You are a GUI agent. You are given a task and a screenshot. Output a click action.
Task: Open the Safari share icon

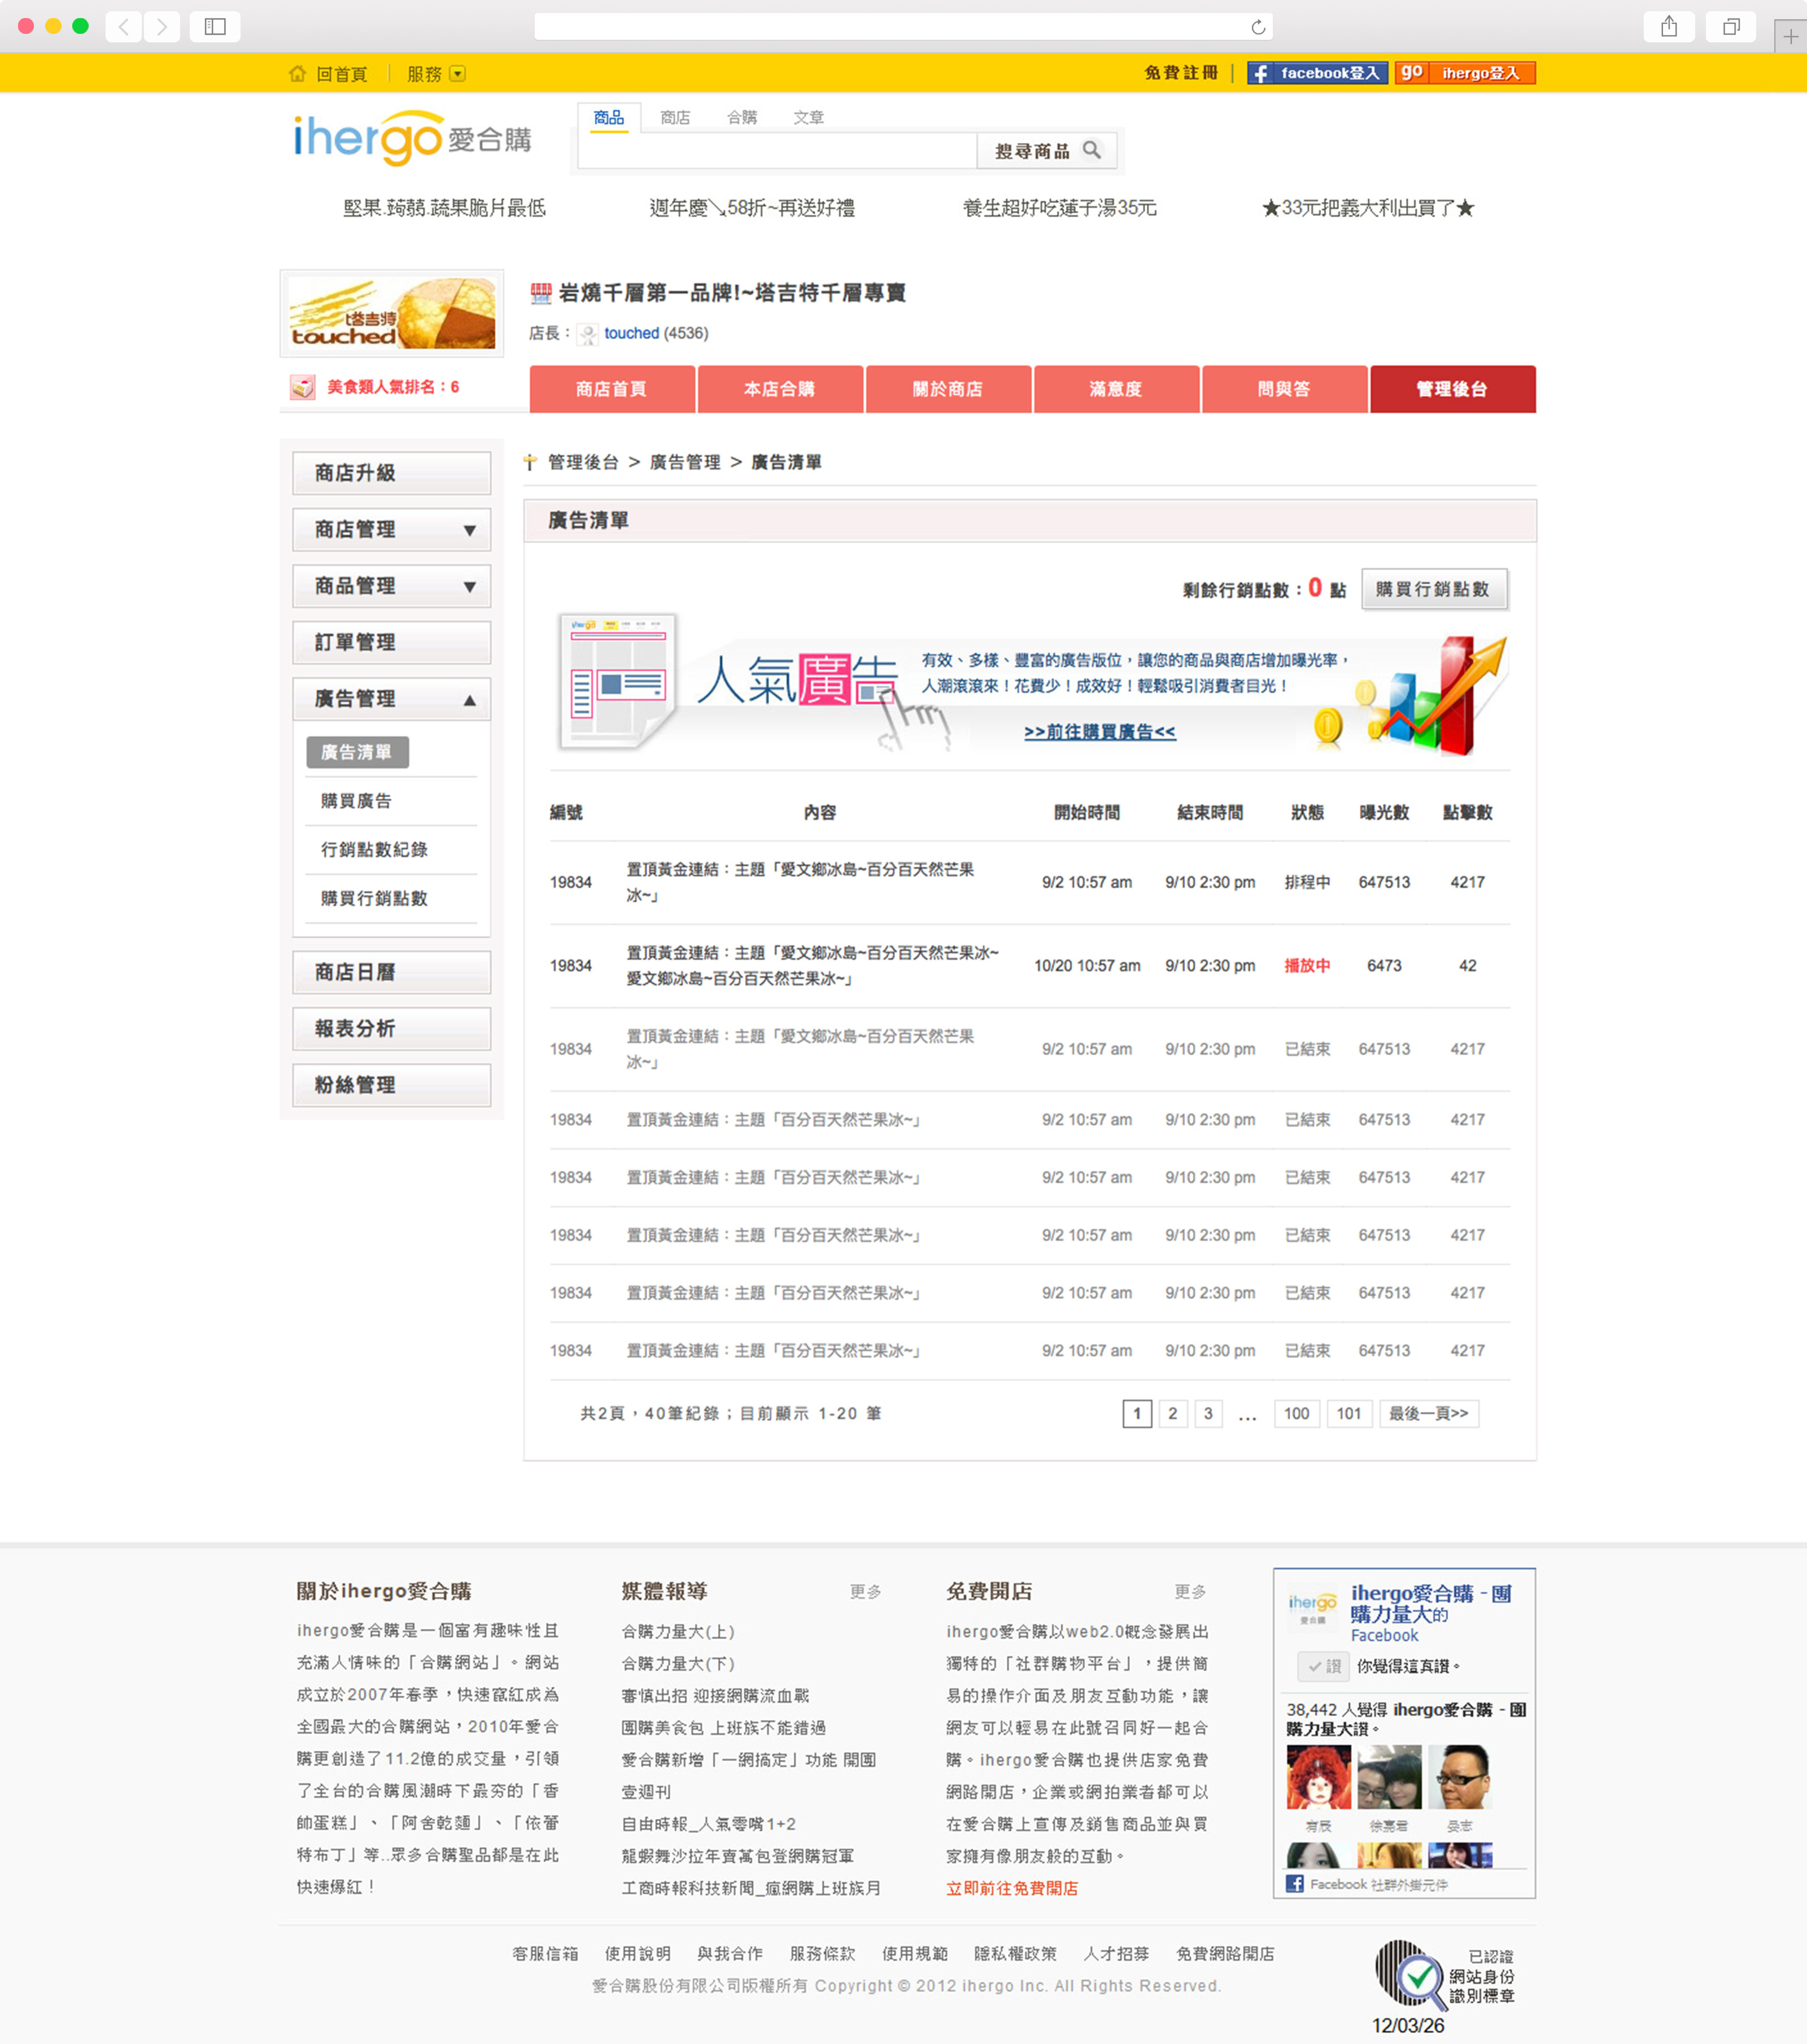1668,27
